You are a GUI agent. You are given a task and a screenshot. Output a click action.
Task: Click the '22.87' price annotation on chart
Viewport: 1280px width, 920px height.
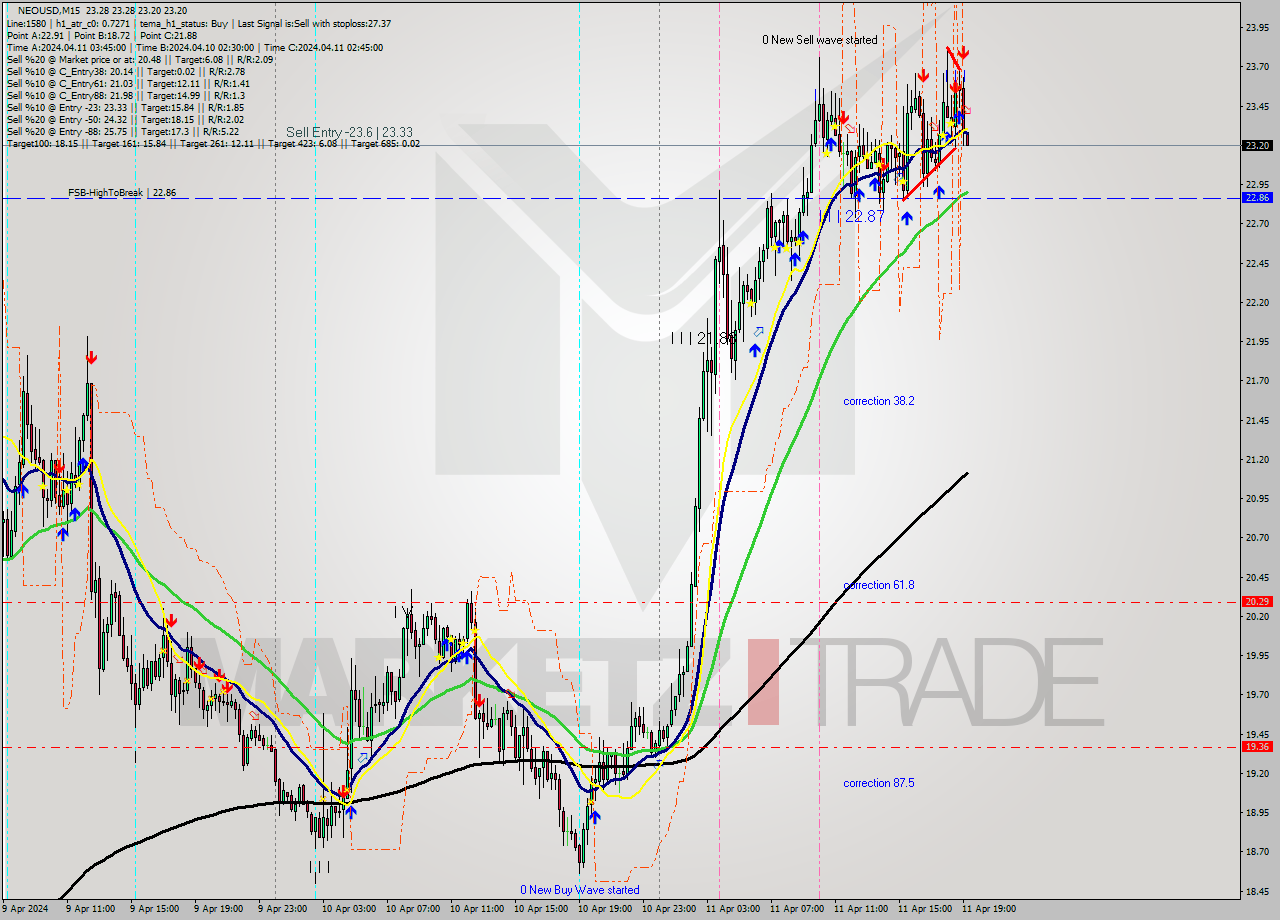click(864, 216)
